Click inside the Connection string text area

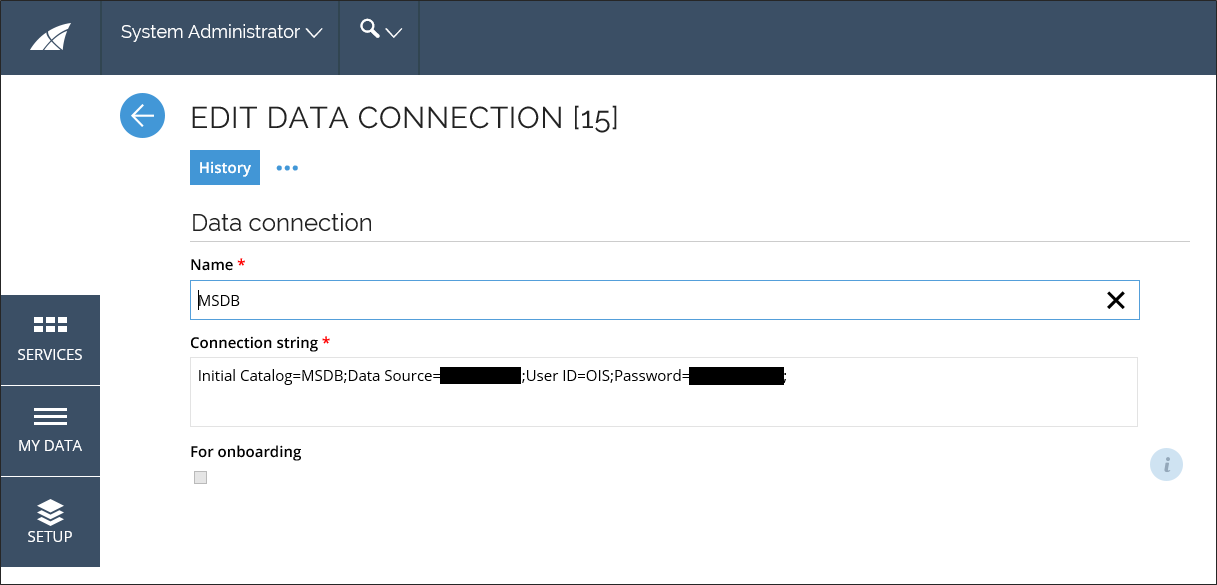[x=664, y=392]
